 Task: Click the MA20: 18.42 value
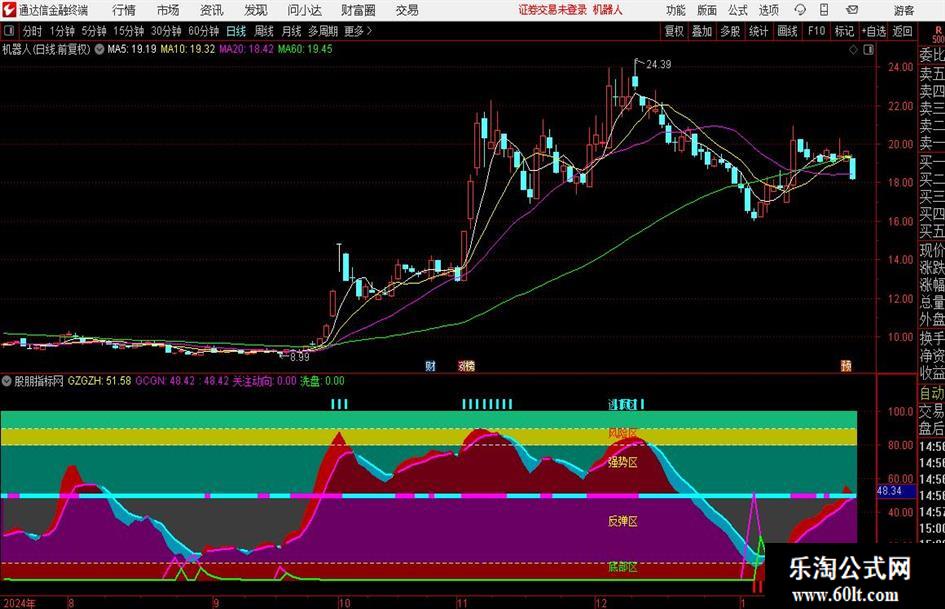(246, 49)
